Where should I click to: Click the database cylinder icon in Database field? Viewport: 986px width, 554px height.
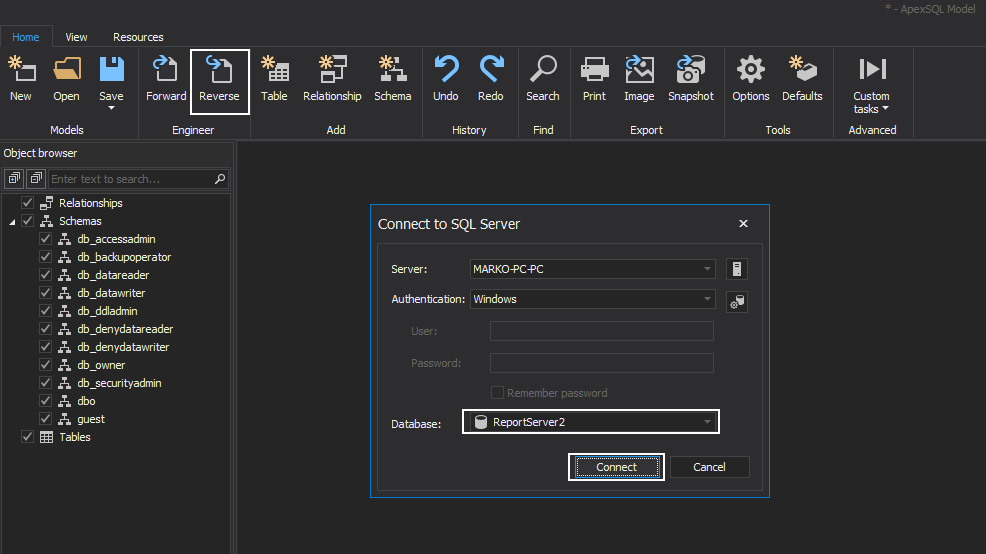[481, 422]
